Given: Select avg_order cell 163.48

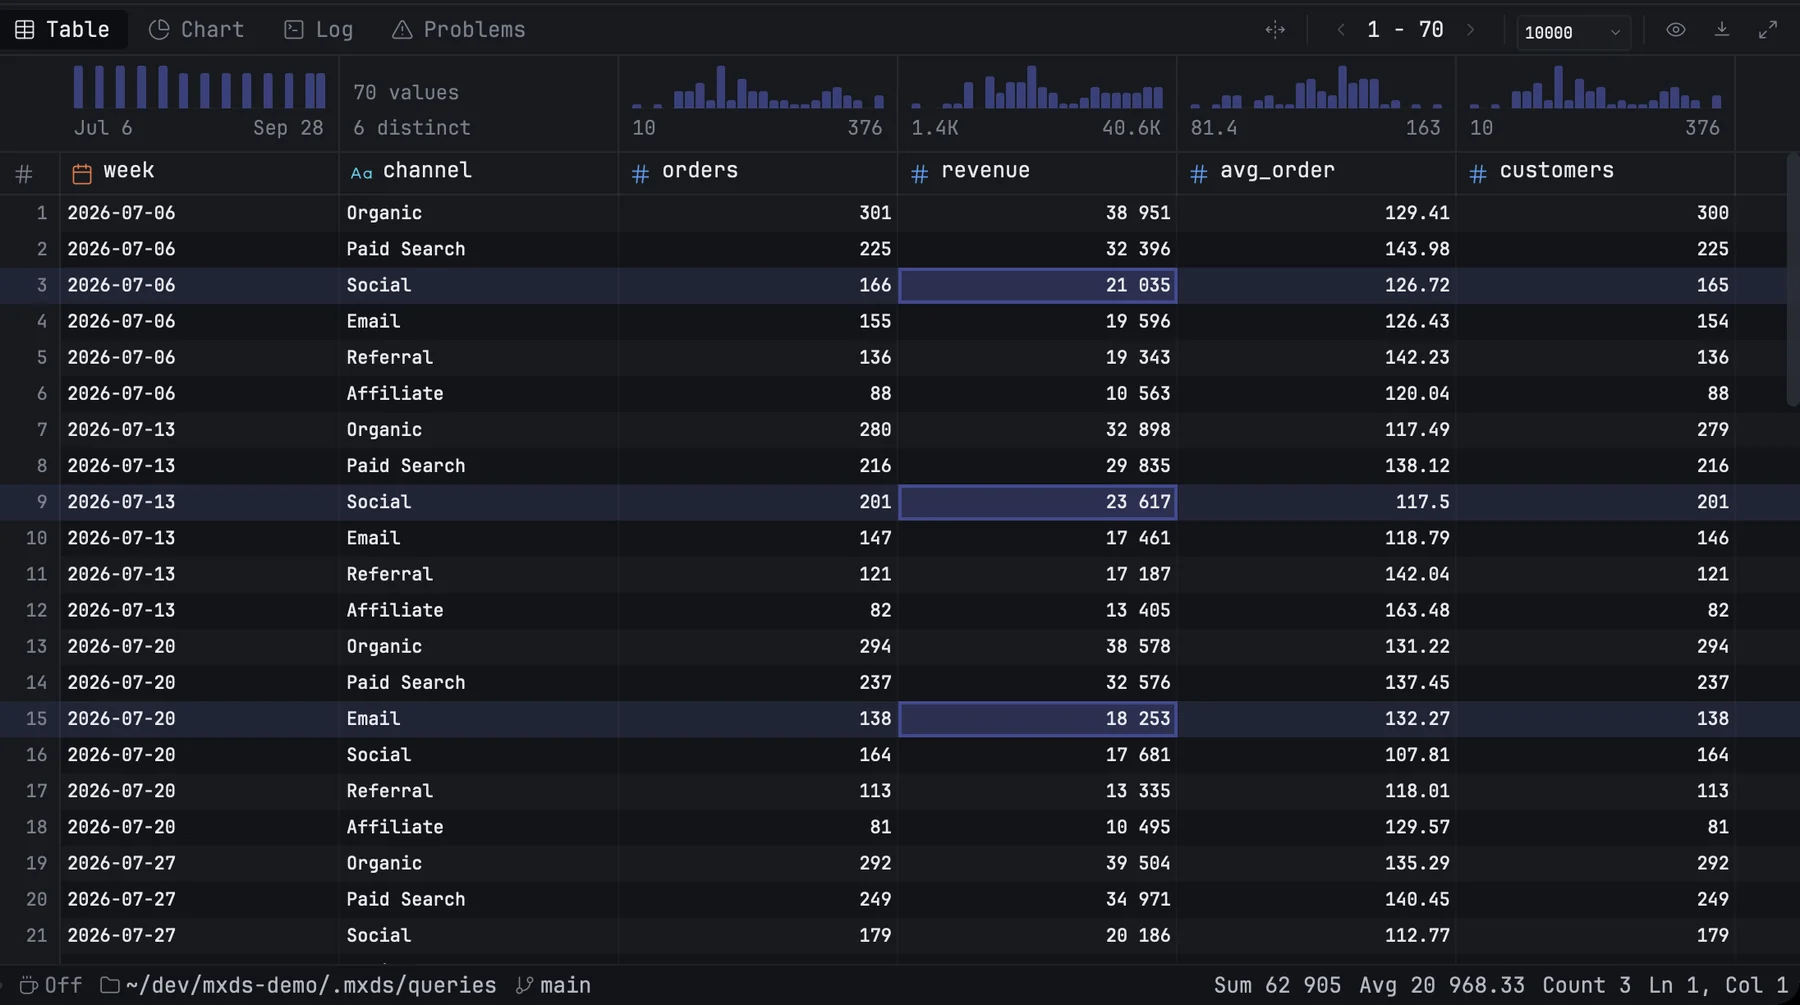Looking at the screenshot, I should [x=1316, y=610].
